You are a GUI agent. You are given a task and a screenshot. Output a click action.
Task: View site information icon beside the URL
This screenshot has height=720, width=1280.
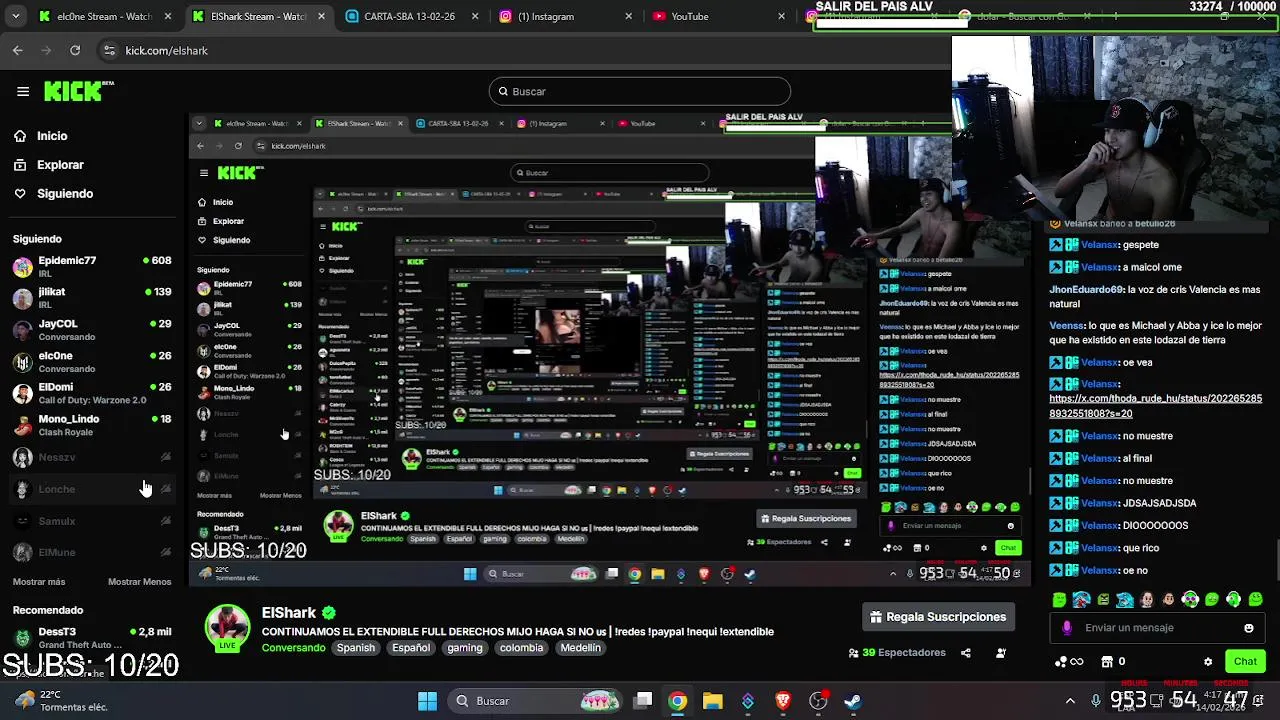tap(110, 50)
